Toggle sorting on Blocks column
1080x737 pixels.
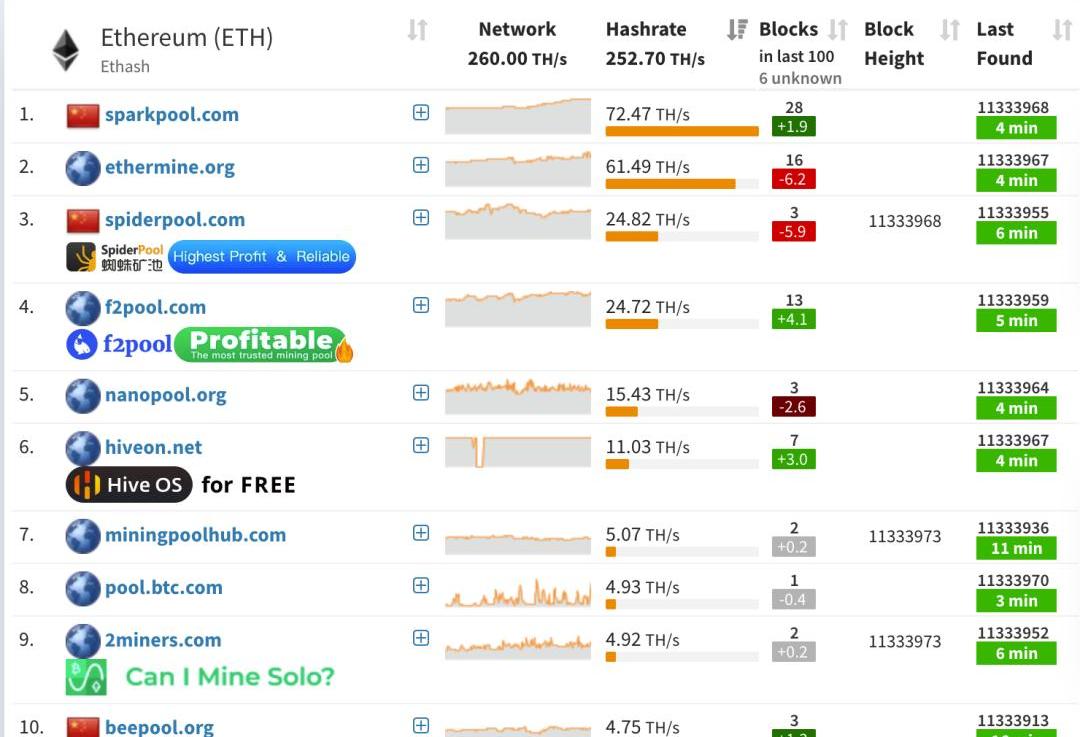[838, 30]
